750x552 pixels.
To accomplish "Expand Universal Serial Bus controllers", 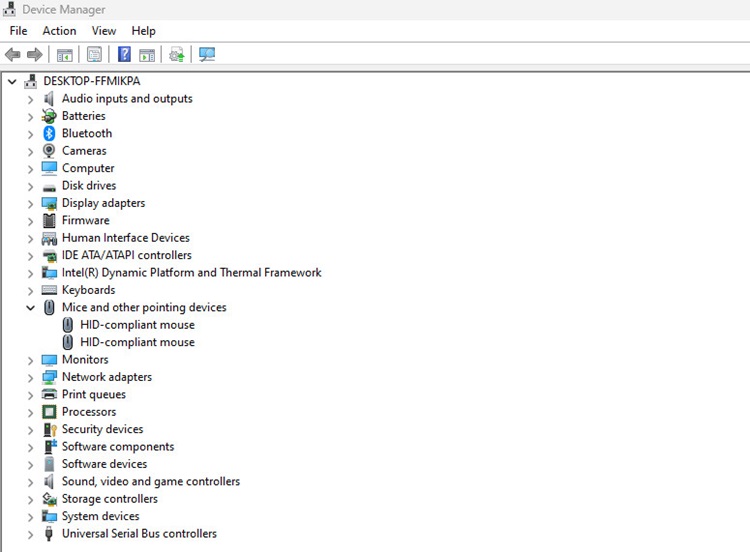I will pyautogui.click(x=30, y=534).
